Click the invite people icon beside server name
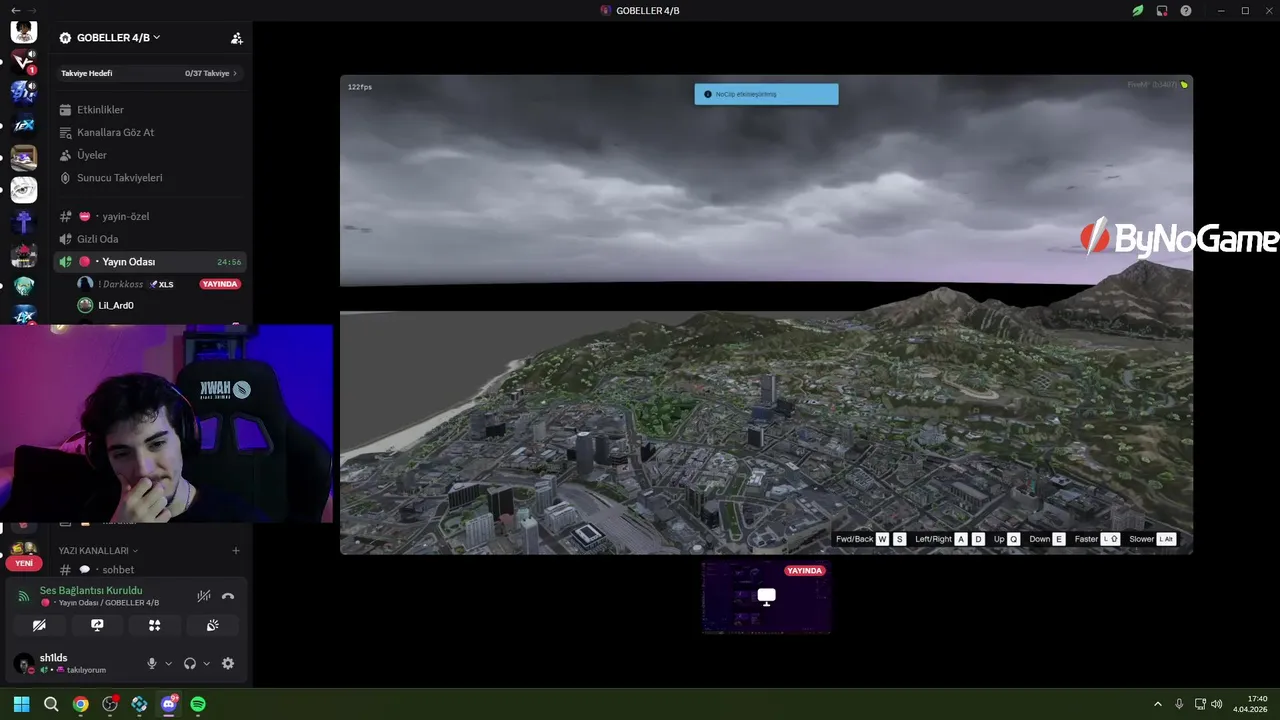The image size is (1280, 720). click(x=237, y=38)
